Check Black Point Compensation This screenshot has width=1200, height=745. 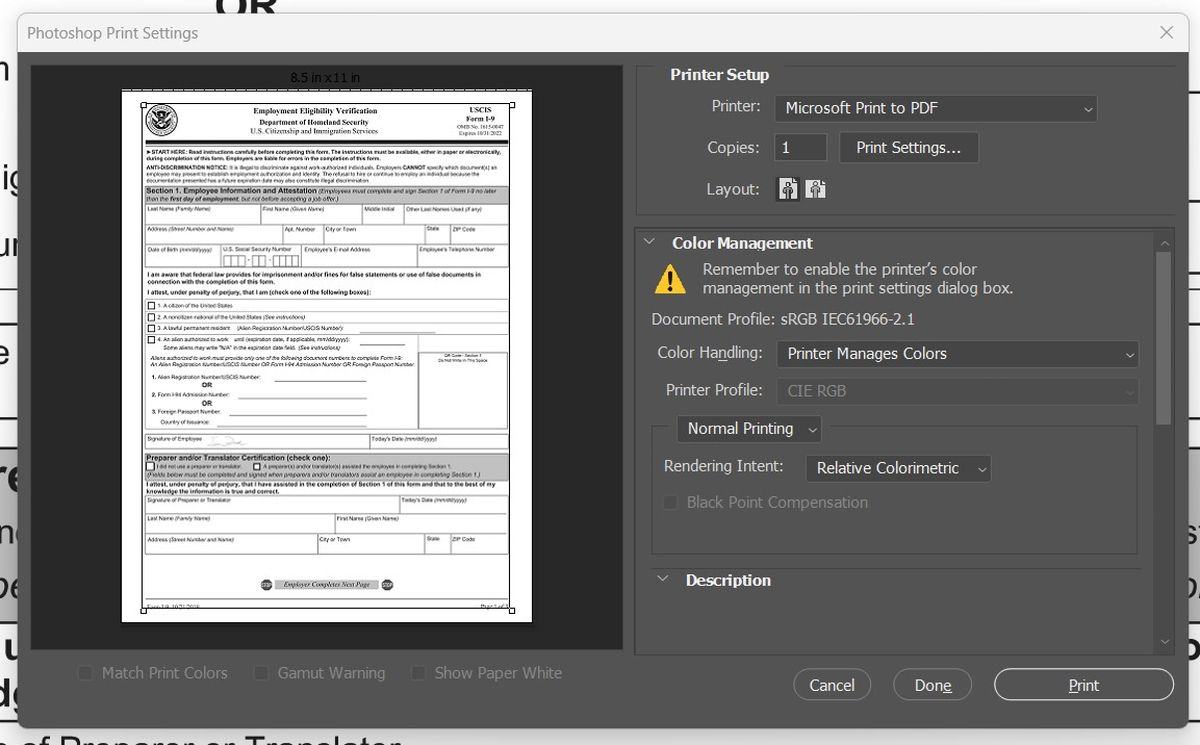tap(670, 502)
